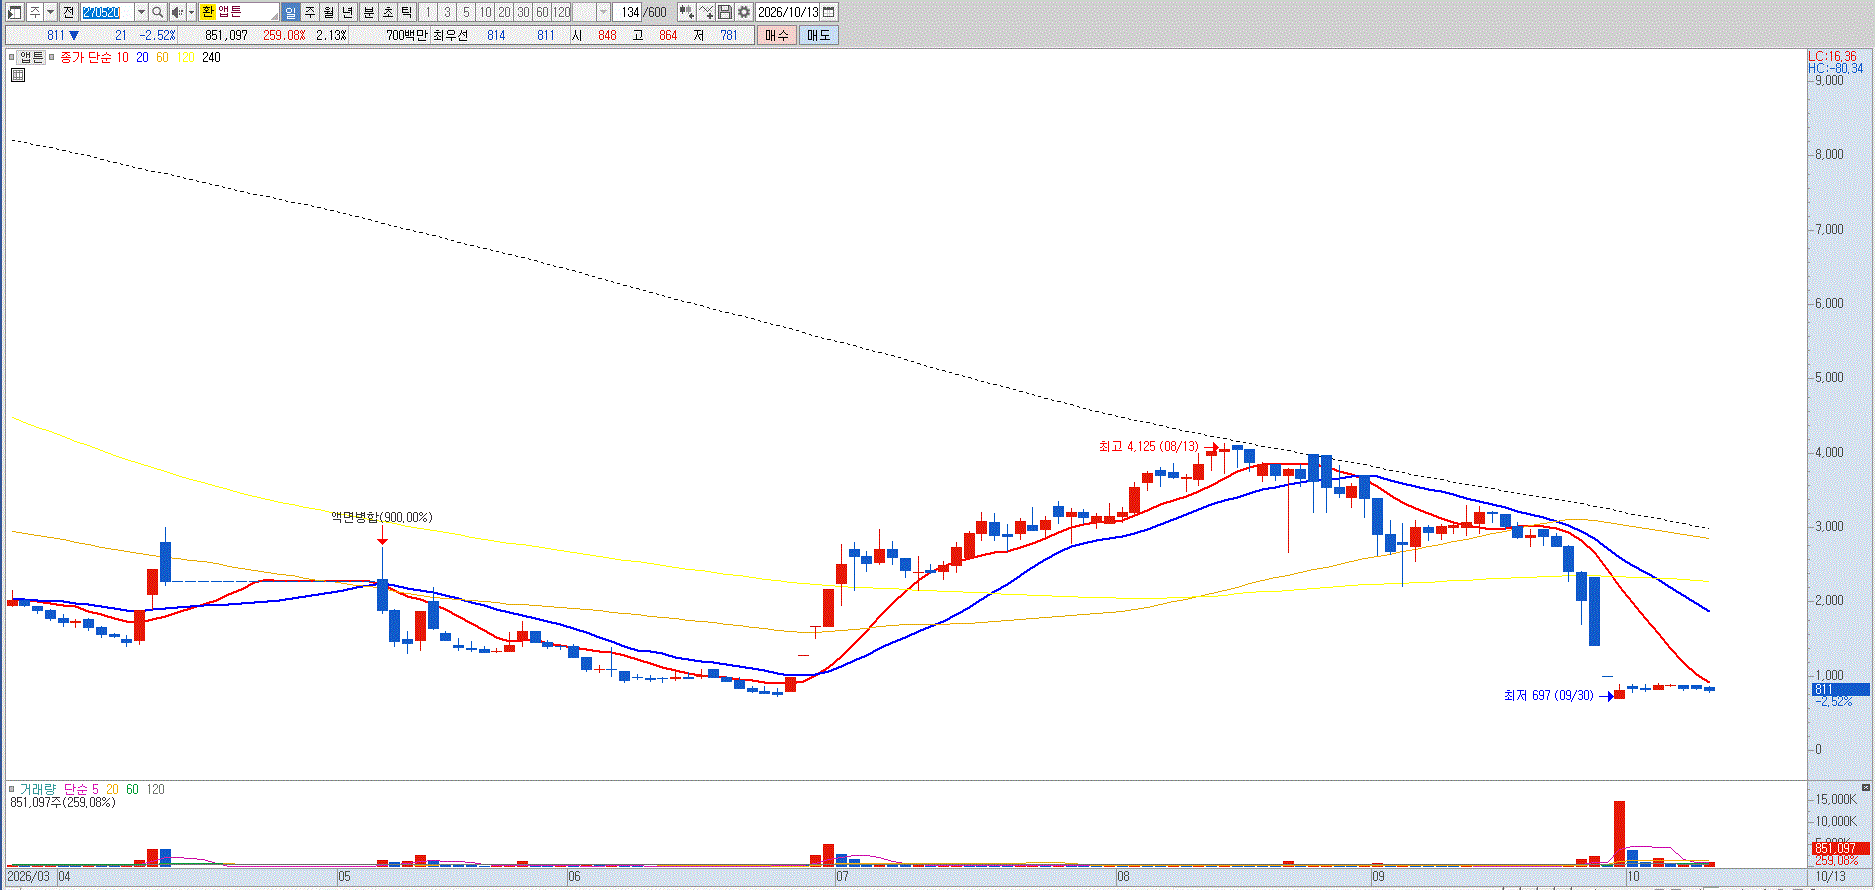Viewport: 1875px width, 890px height.
Task: Click the 매수 buy button
Action: [777, 35]
